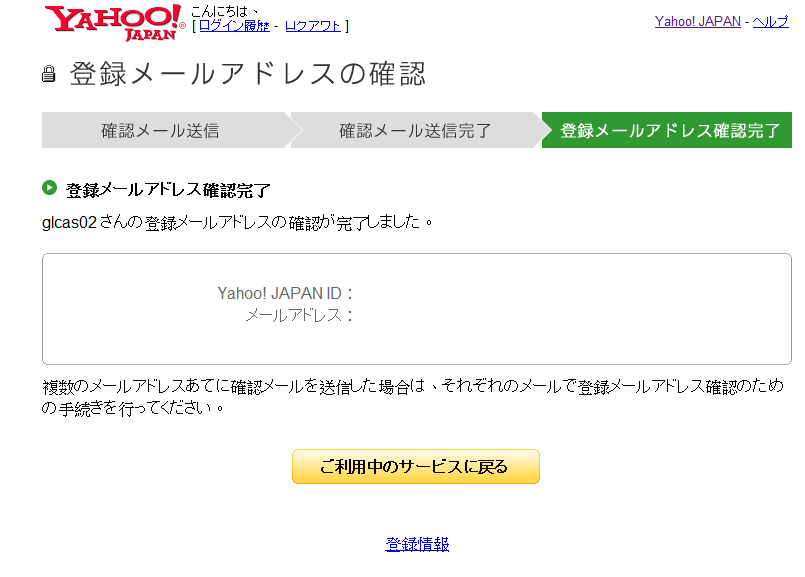This screenshot has height=577, width=805.
Task: Click the bold 登録メールアドレス確認完了 subheading
Action: [x=168, y=189]
